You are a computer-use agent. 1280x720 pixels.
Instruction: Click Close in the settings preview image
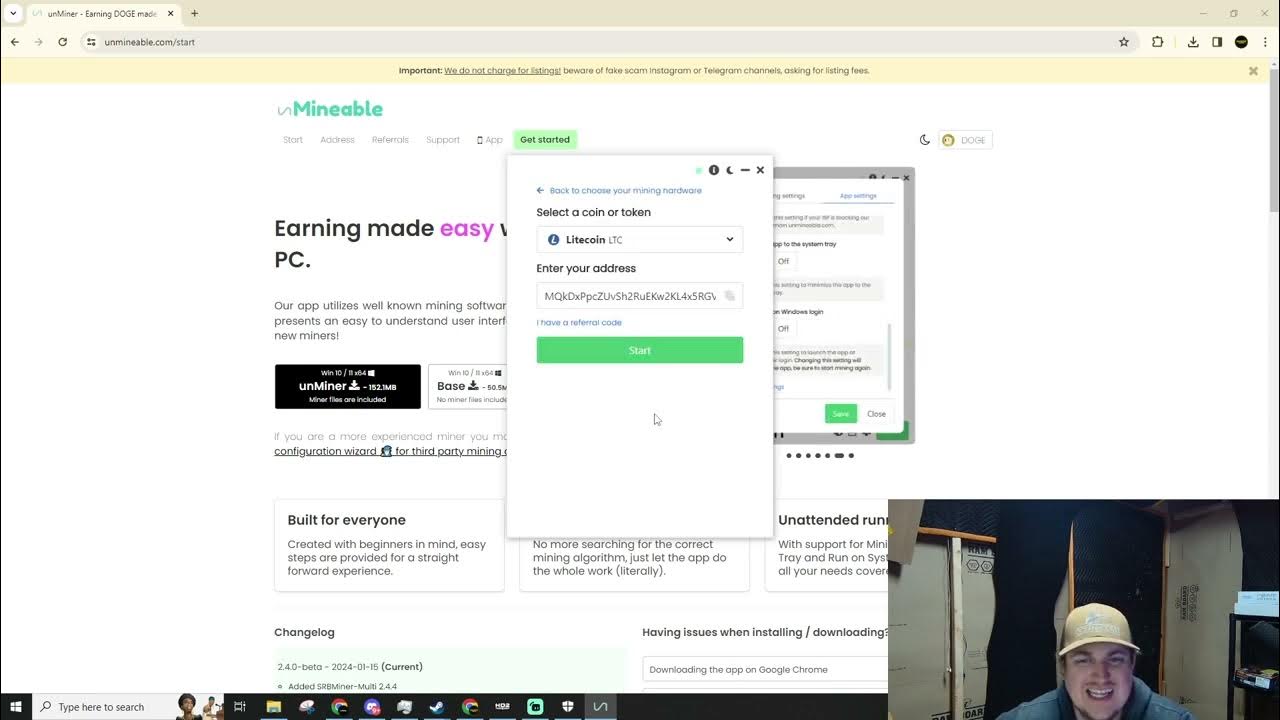(x=876, y=414)
